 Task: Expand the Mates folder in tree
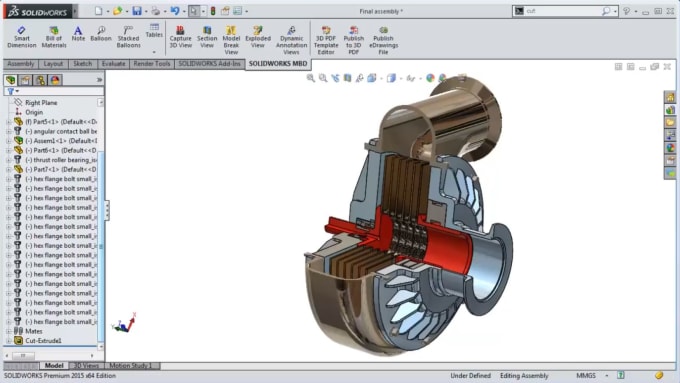(8, 331)
